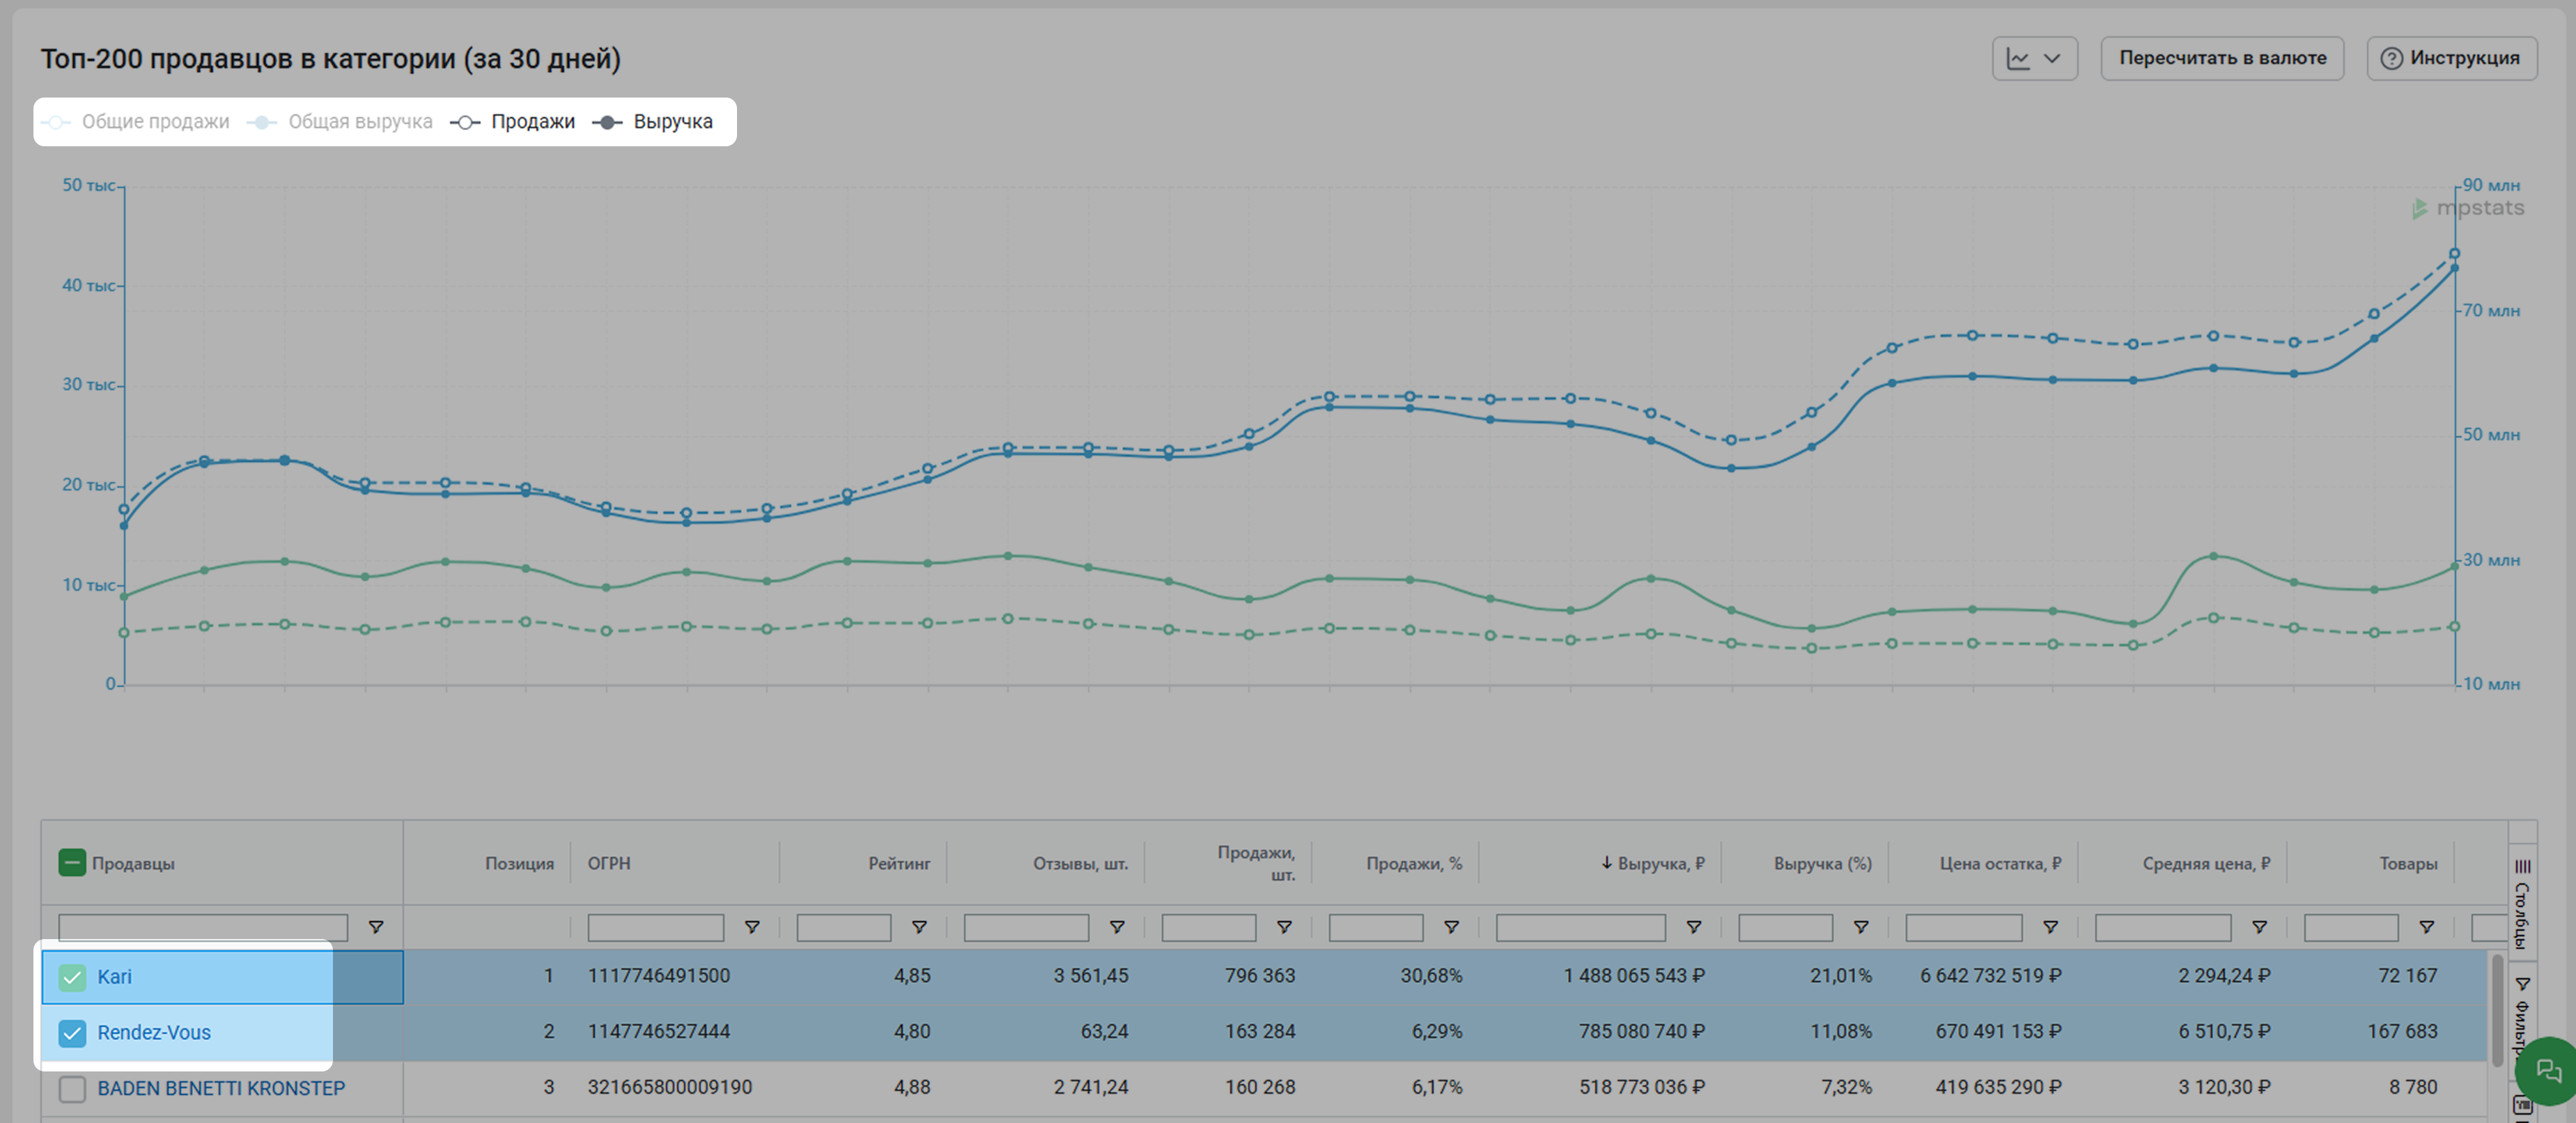
Task: Check the BADEN BENETTI KRONSTEP checkbox
Action: point(72,1088)
